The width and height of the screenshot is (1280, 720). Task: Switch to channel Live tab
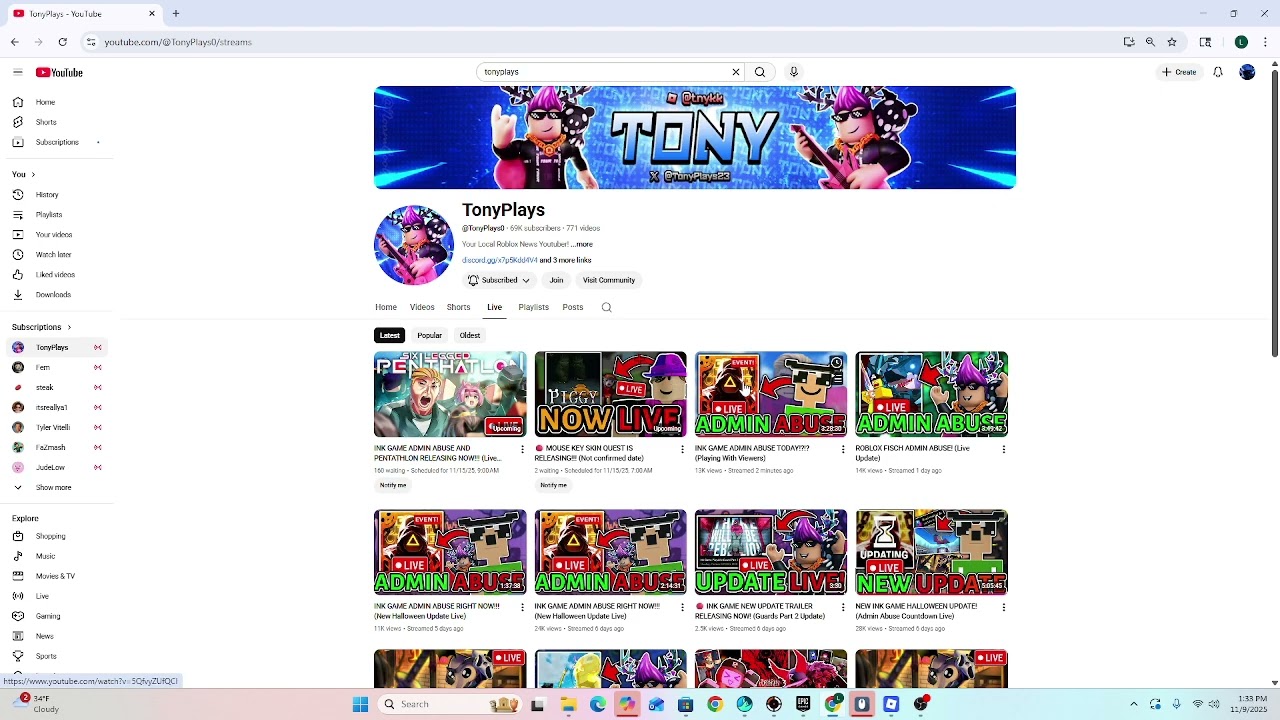click(x=494, y=307)
